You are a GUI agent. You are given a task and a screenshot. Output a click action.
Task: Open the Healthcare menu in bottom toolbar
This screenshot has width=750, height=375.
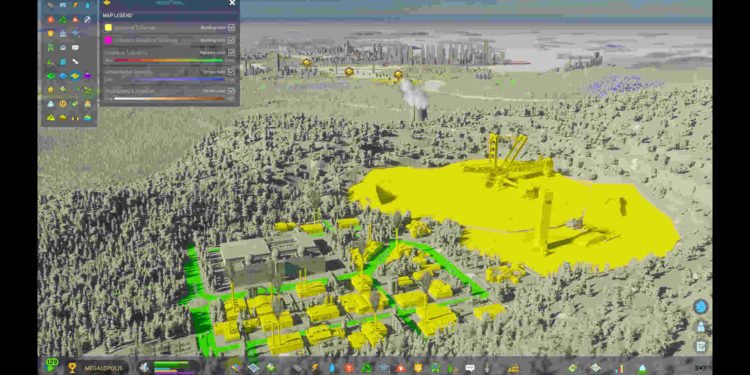pos(349,367)
